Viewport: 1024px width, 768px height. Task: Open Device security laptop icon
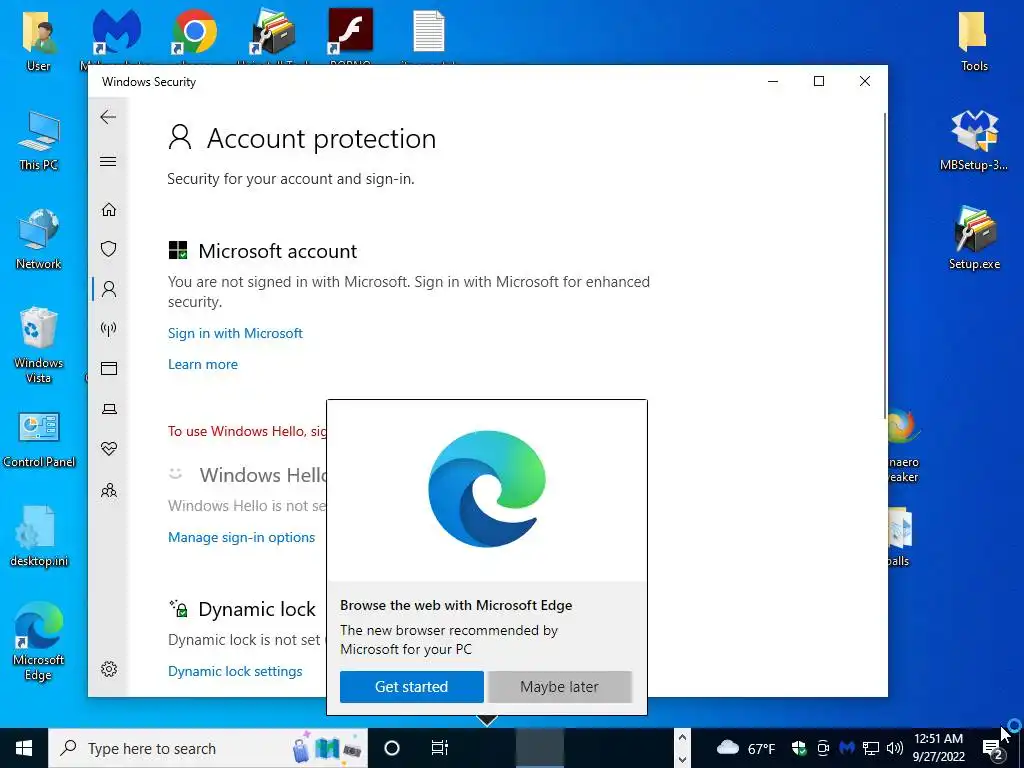tap(109, 409)
